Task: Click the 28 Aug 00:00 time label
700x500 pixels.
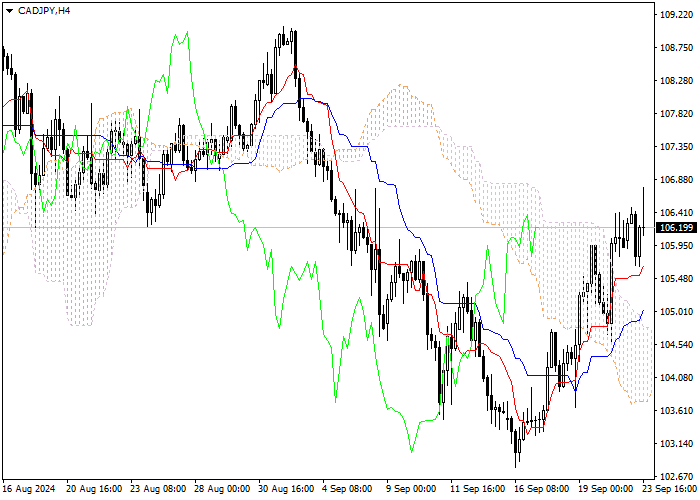Action: (x=222, y=489)
